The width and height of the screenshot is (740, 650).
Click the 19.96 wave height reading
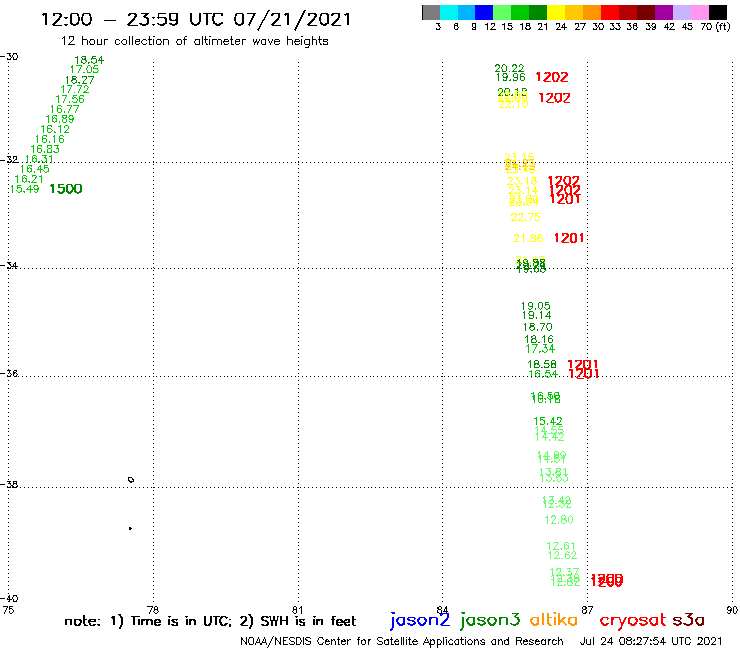pyautogui.click(x=510, y=77)
